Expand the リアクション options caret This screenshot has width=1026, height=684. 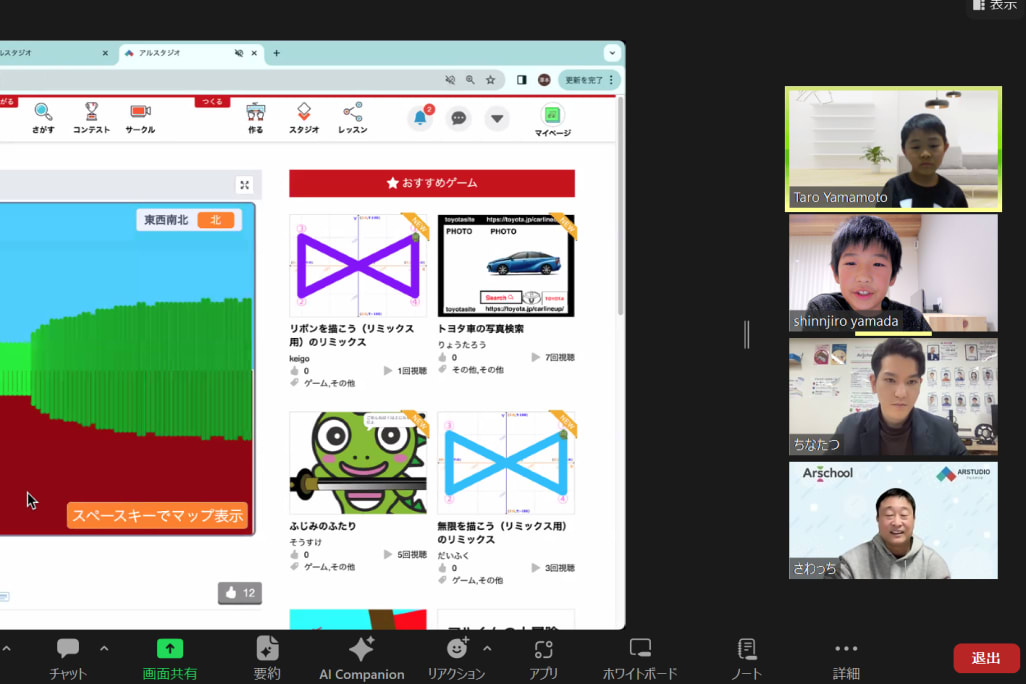pyautogui.click(x=487, y=648)
